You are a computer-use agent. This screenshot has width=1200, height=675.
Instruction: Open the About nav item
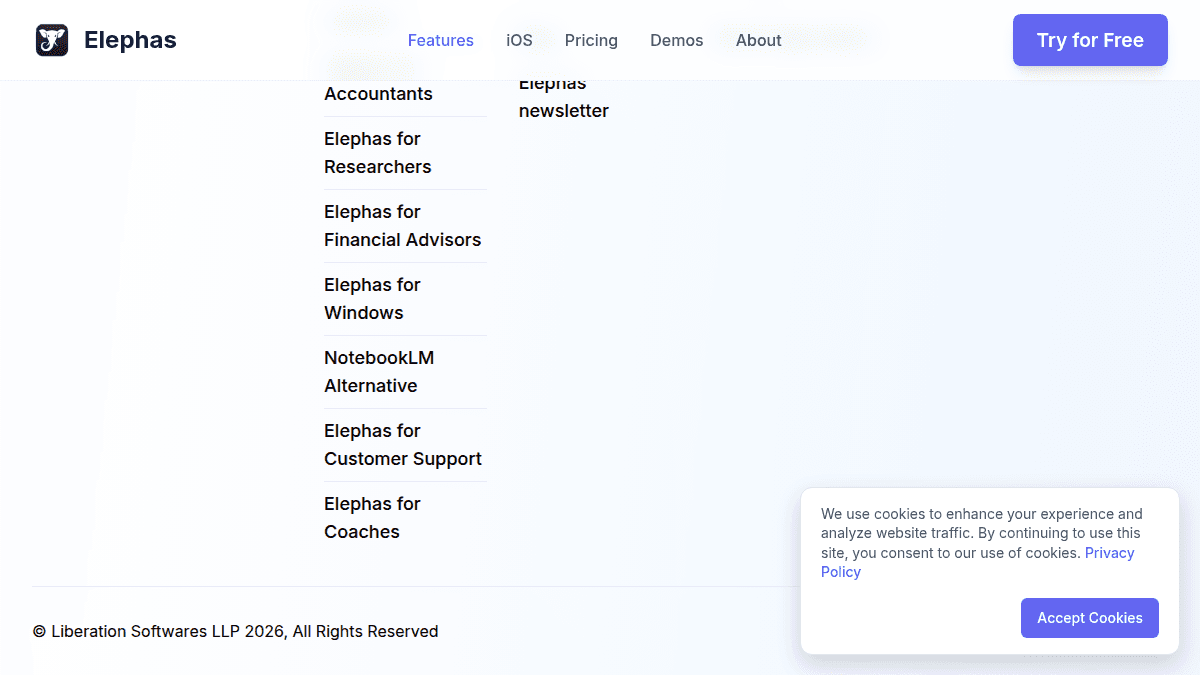pos(759,40)
